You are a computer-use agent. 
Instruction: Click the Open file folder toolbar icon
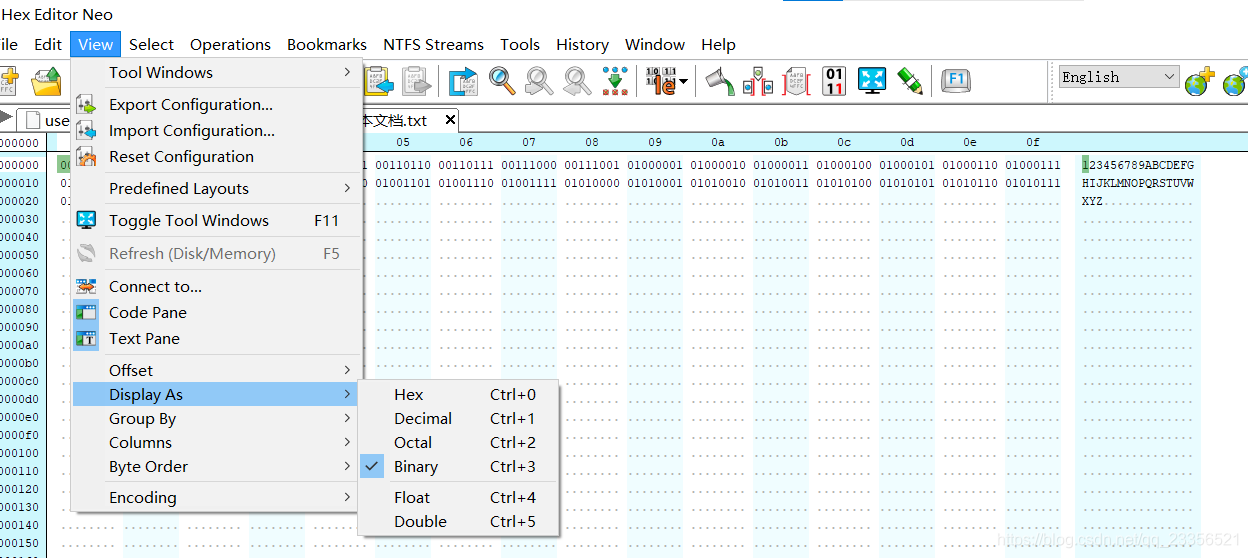coord(47,80)
